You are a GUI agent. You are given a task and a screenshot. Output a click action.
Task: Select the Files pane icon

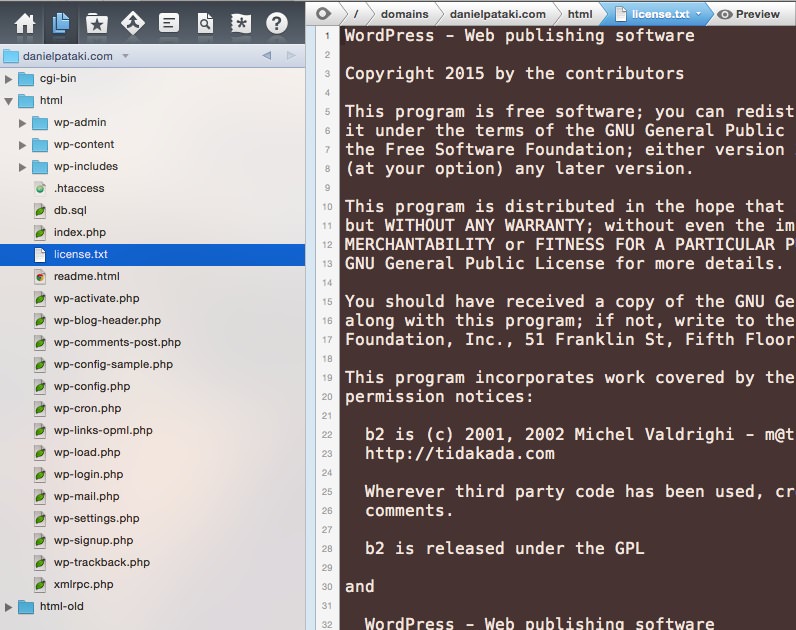[60, 23]
